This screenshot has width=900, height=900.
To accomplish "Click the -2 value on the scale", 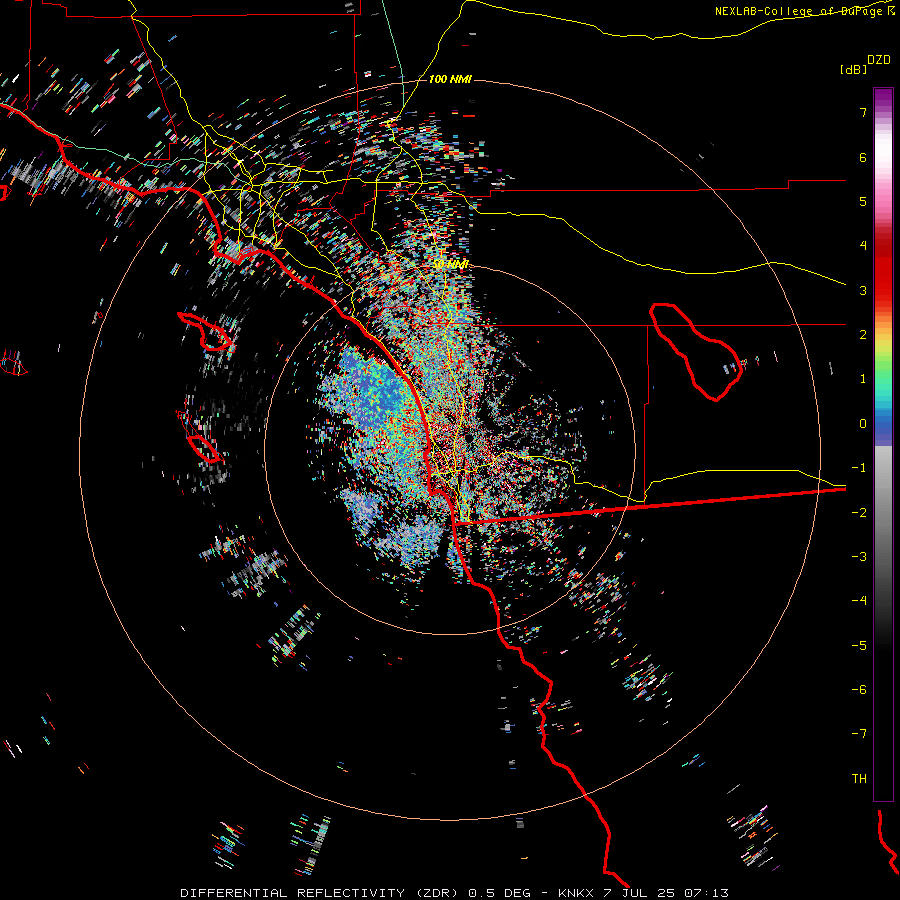I will [x=859, y=513].
